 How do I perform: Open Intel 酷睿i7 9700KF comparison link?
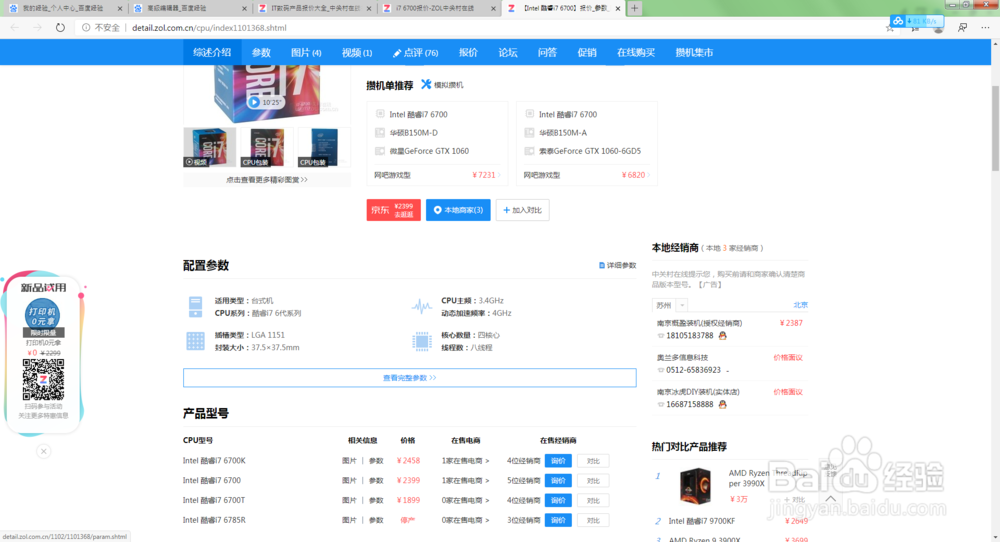[702, 521]
